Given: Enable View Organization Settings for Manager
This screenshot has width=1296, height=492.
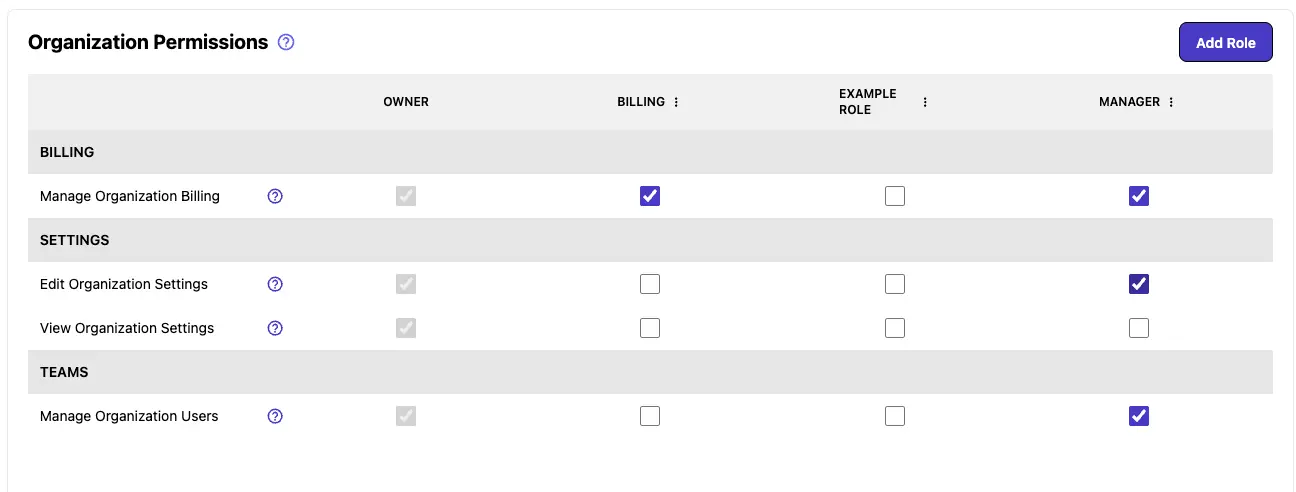Looking at the screenshot, I should click(1139, 328).
